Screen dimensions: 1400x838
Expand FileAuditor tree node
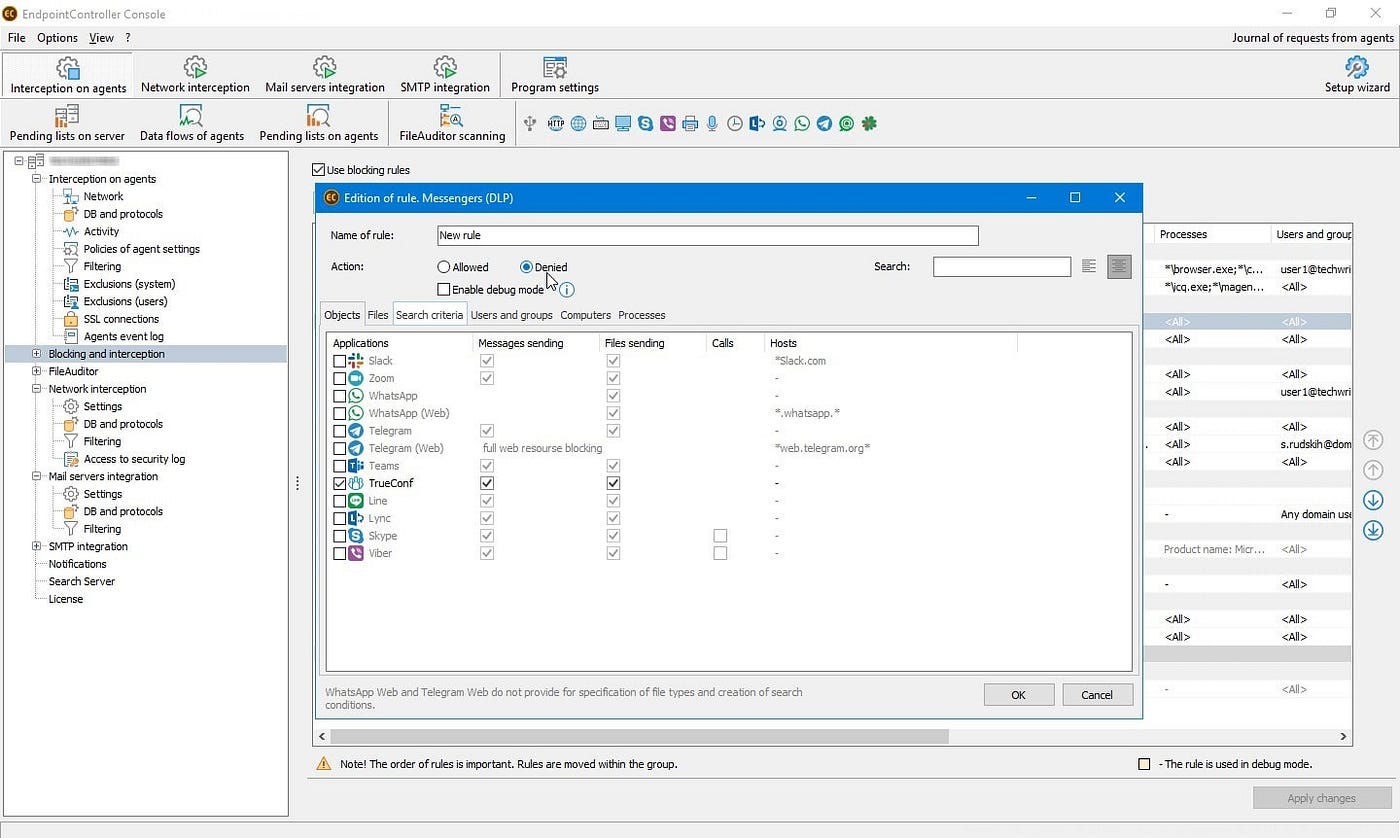[37, 371]
